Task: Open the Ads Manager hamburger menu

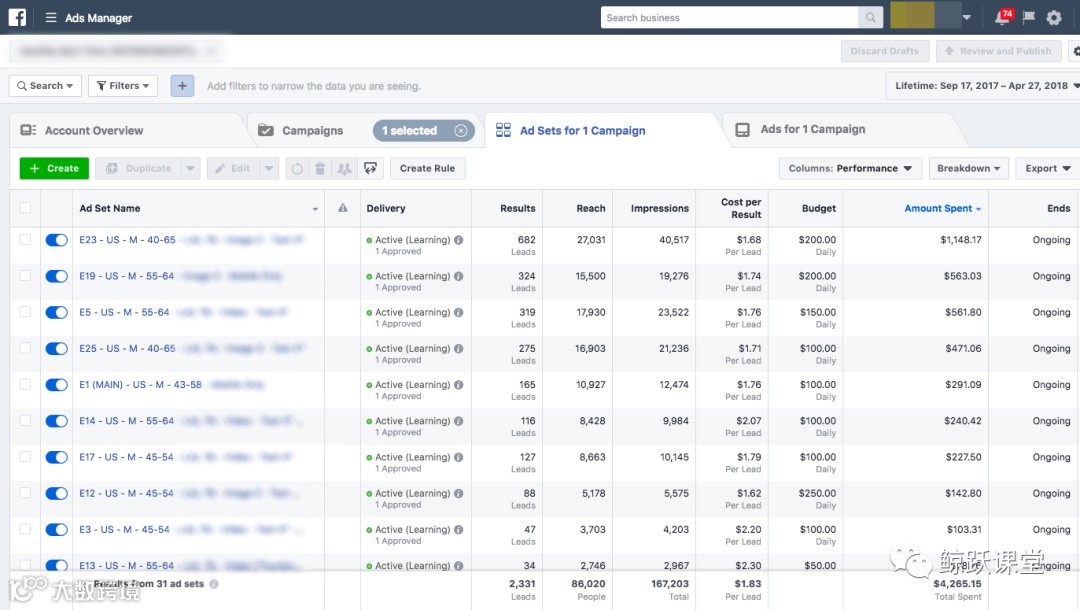Action: point(51,17)
